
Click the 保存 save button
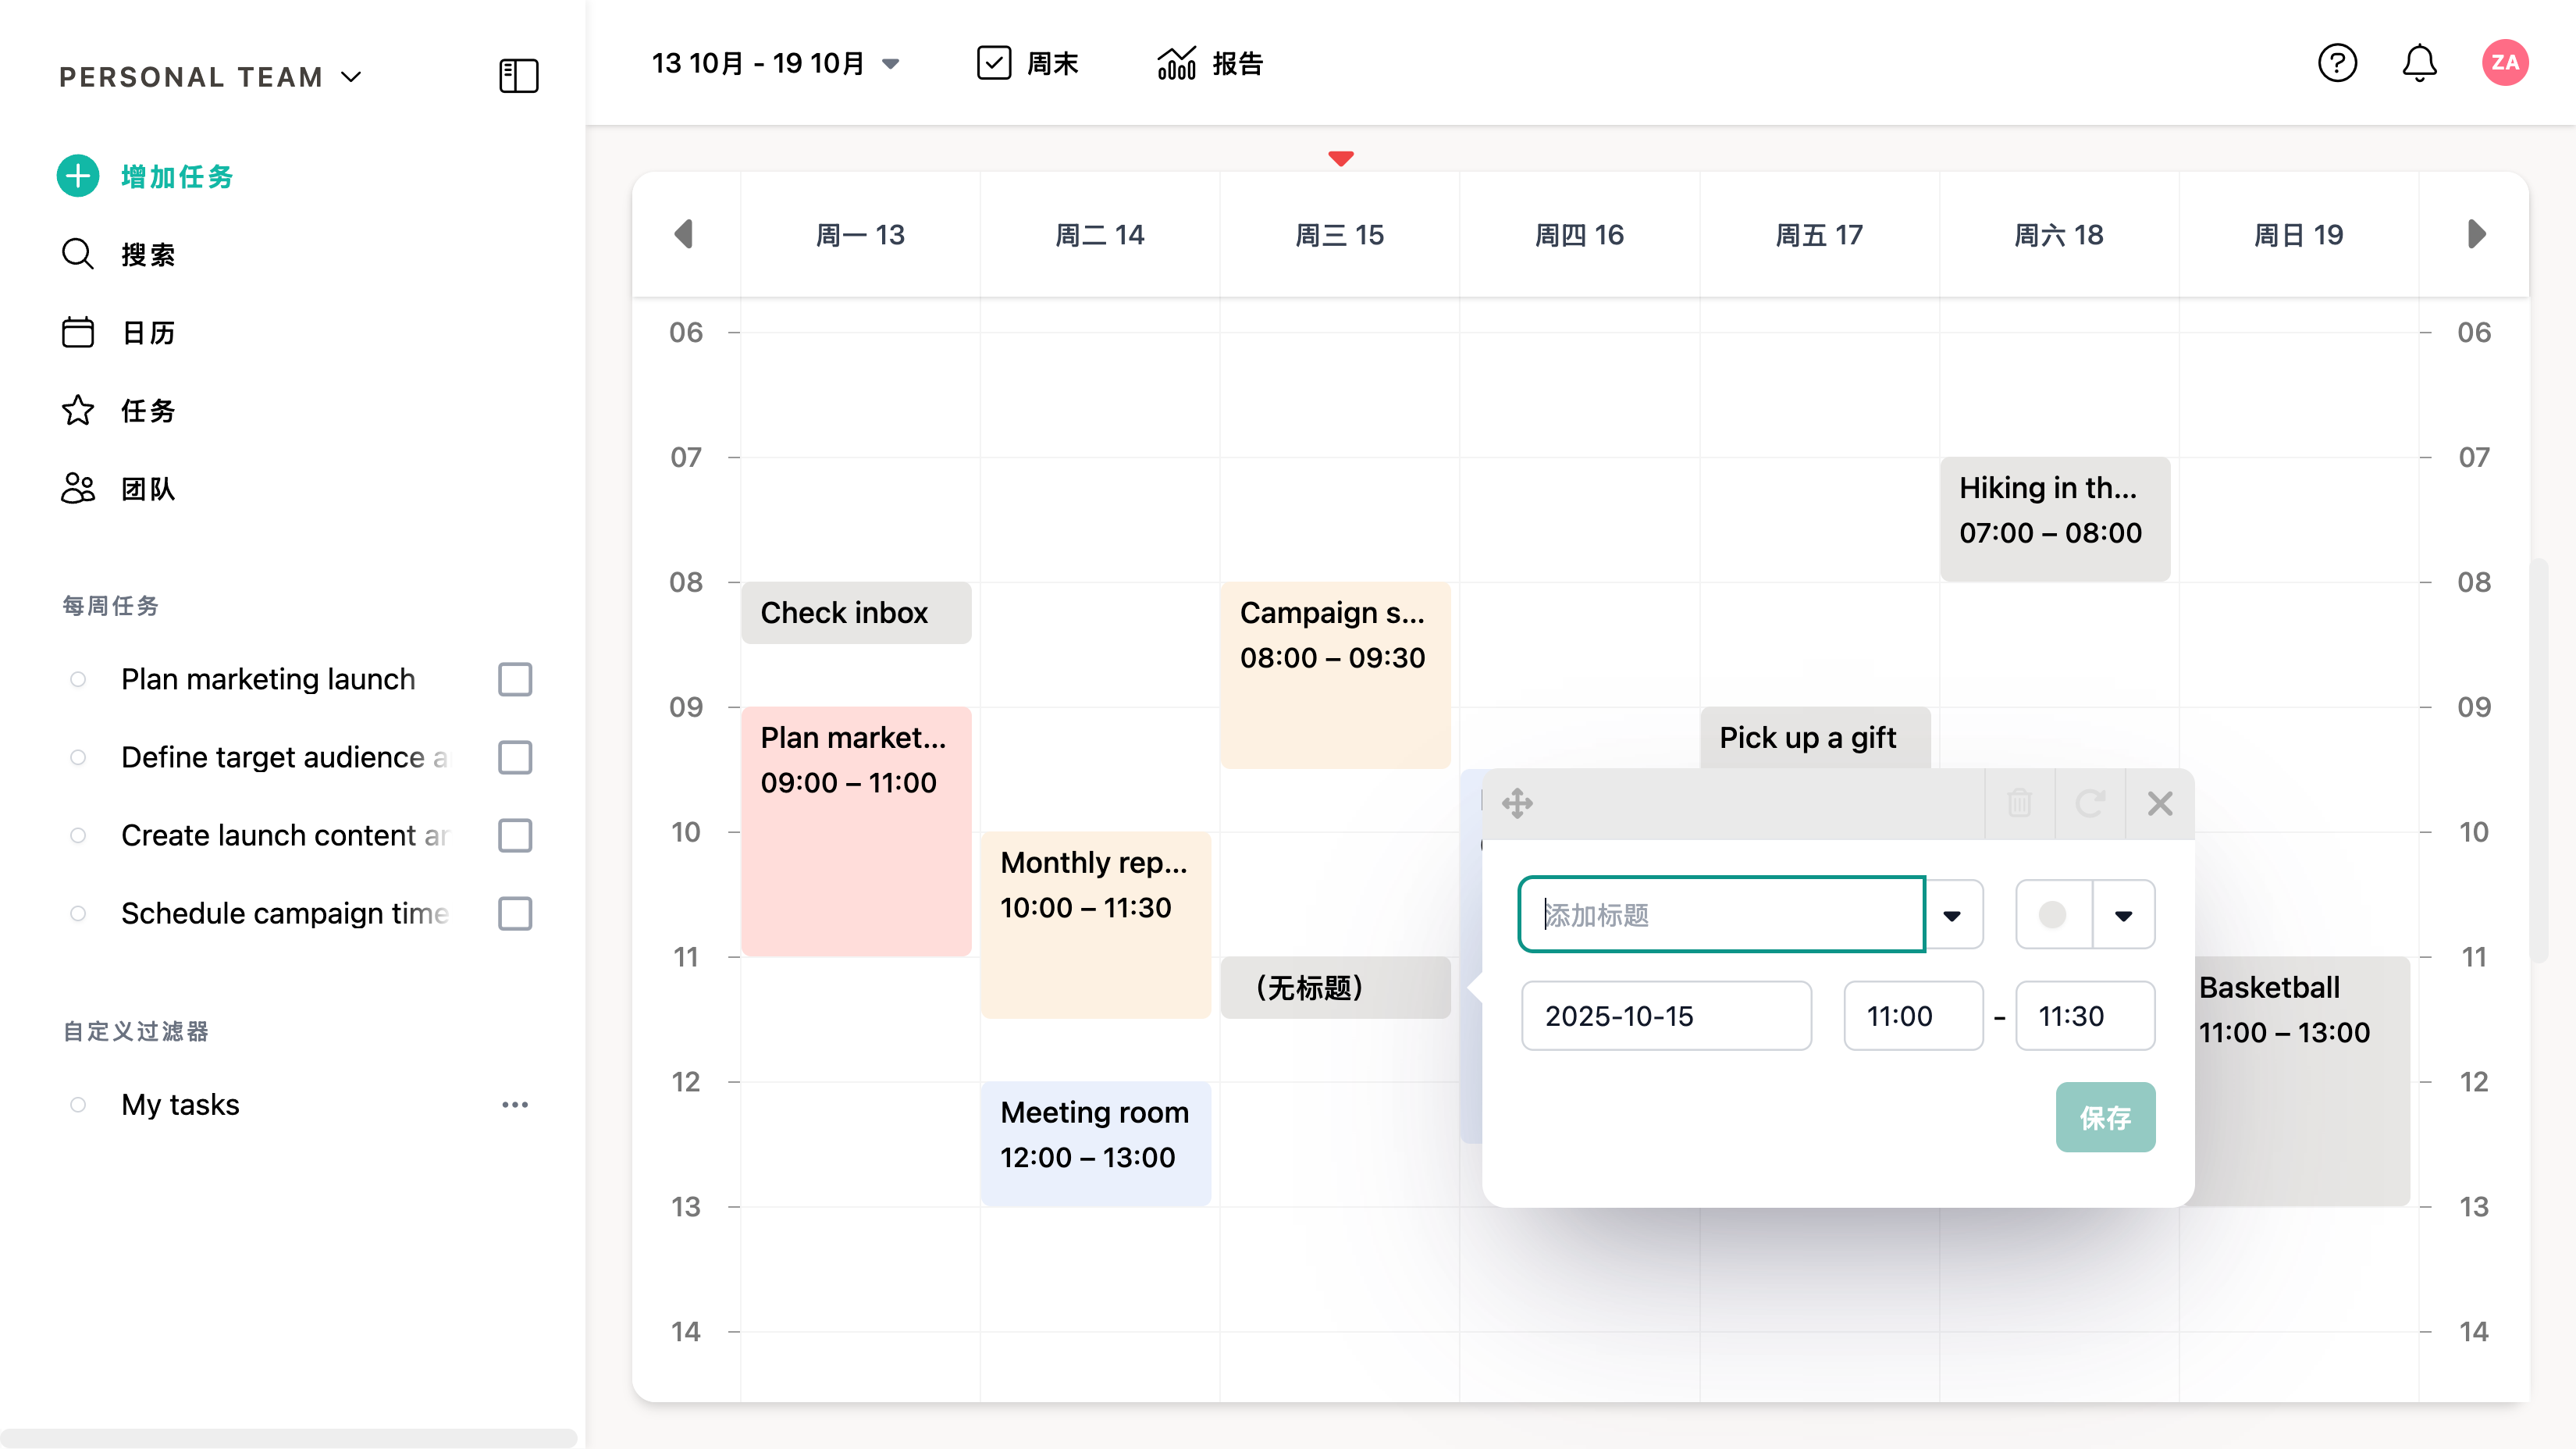click(x=2104, y=1117)
